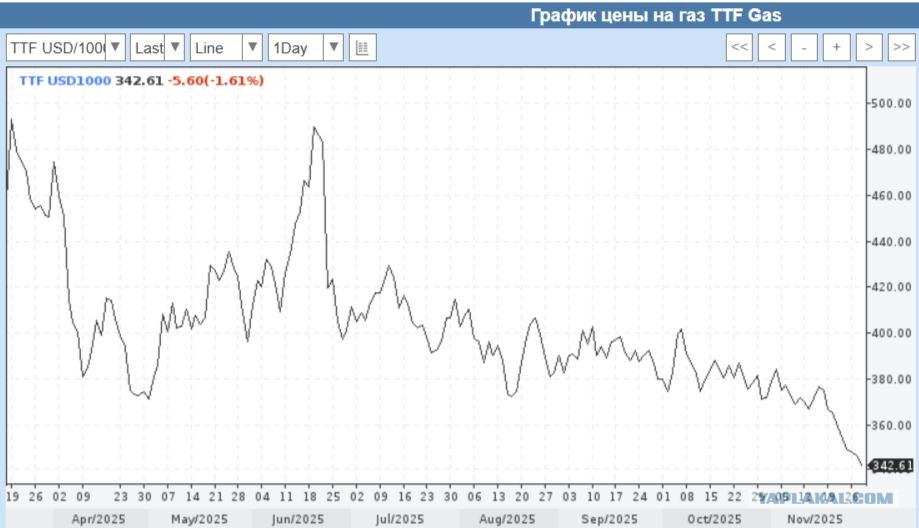Viewport: 919px width, 528px height.
Task: Click the Aug/2025 month label
Action: click(507, 519)
